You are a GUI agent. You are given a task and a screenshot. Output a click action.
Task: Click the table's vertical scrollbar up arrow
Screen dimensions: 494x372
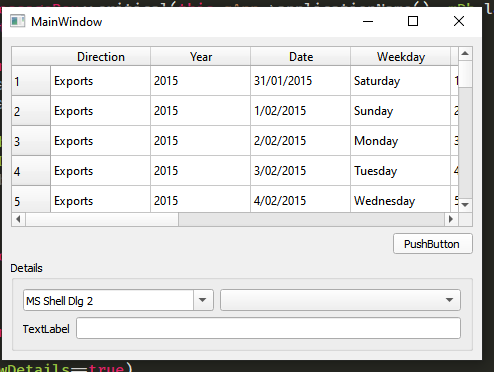point(465,54)
